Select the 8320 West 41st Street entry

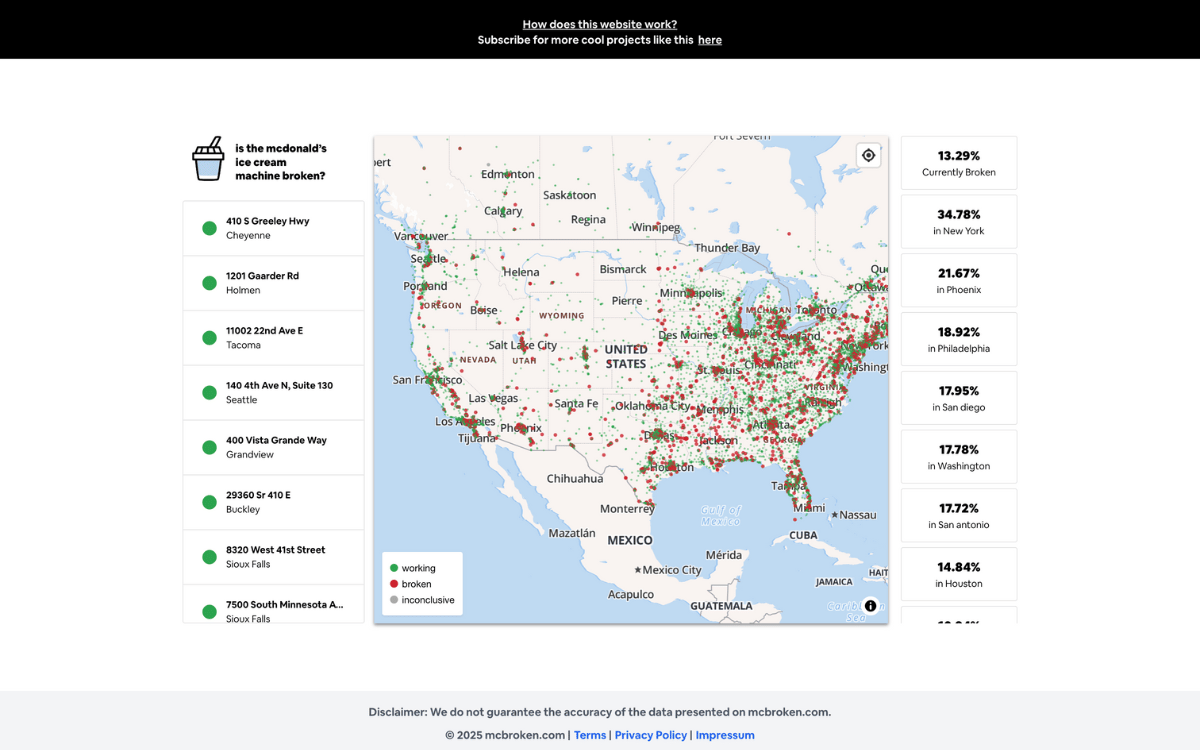click(x=273, y=557)
